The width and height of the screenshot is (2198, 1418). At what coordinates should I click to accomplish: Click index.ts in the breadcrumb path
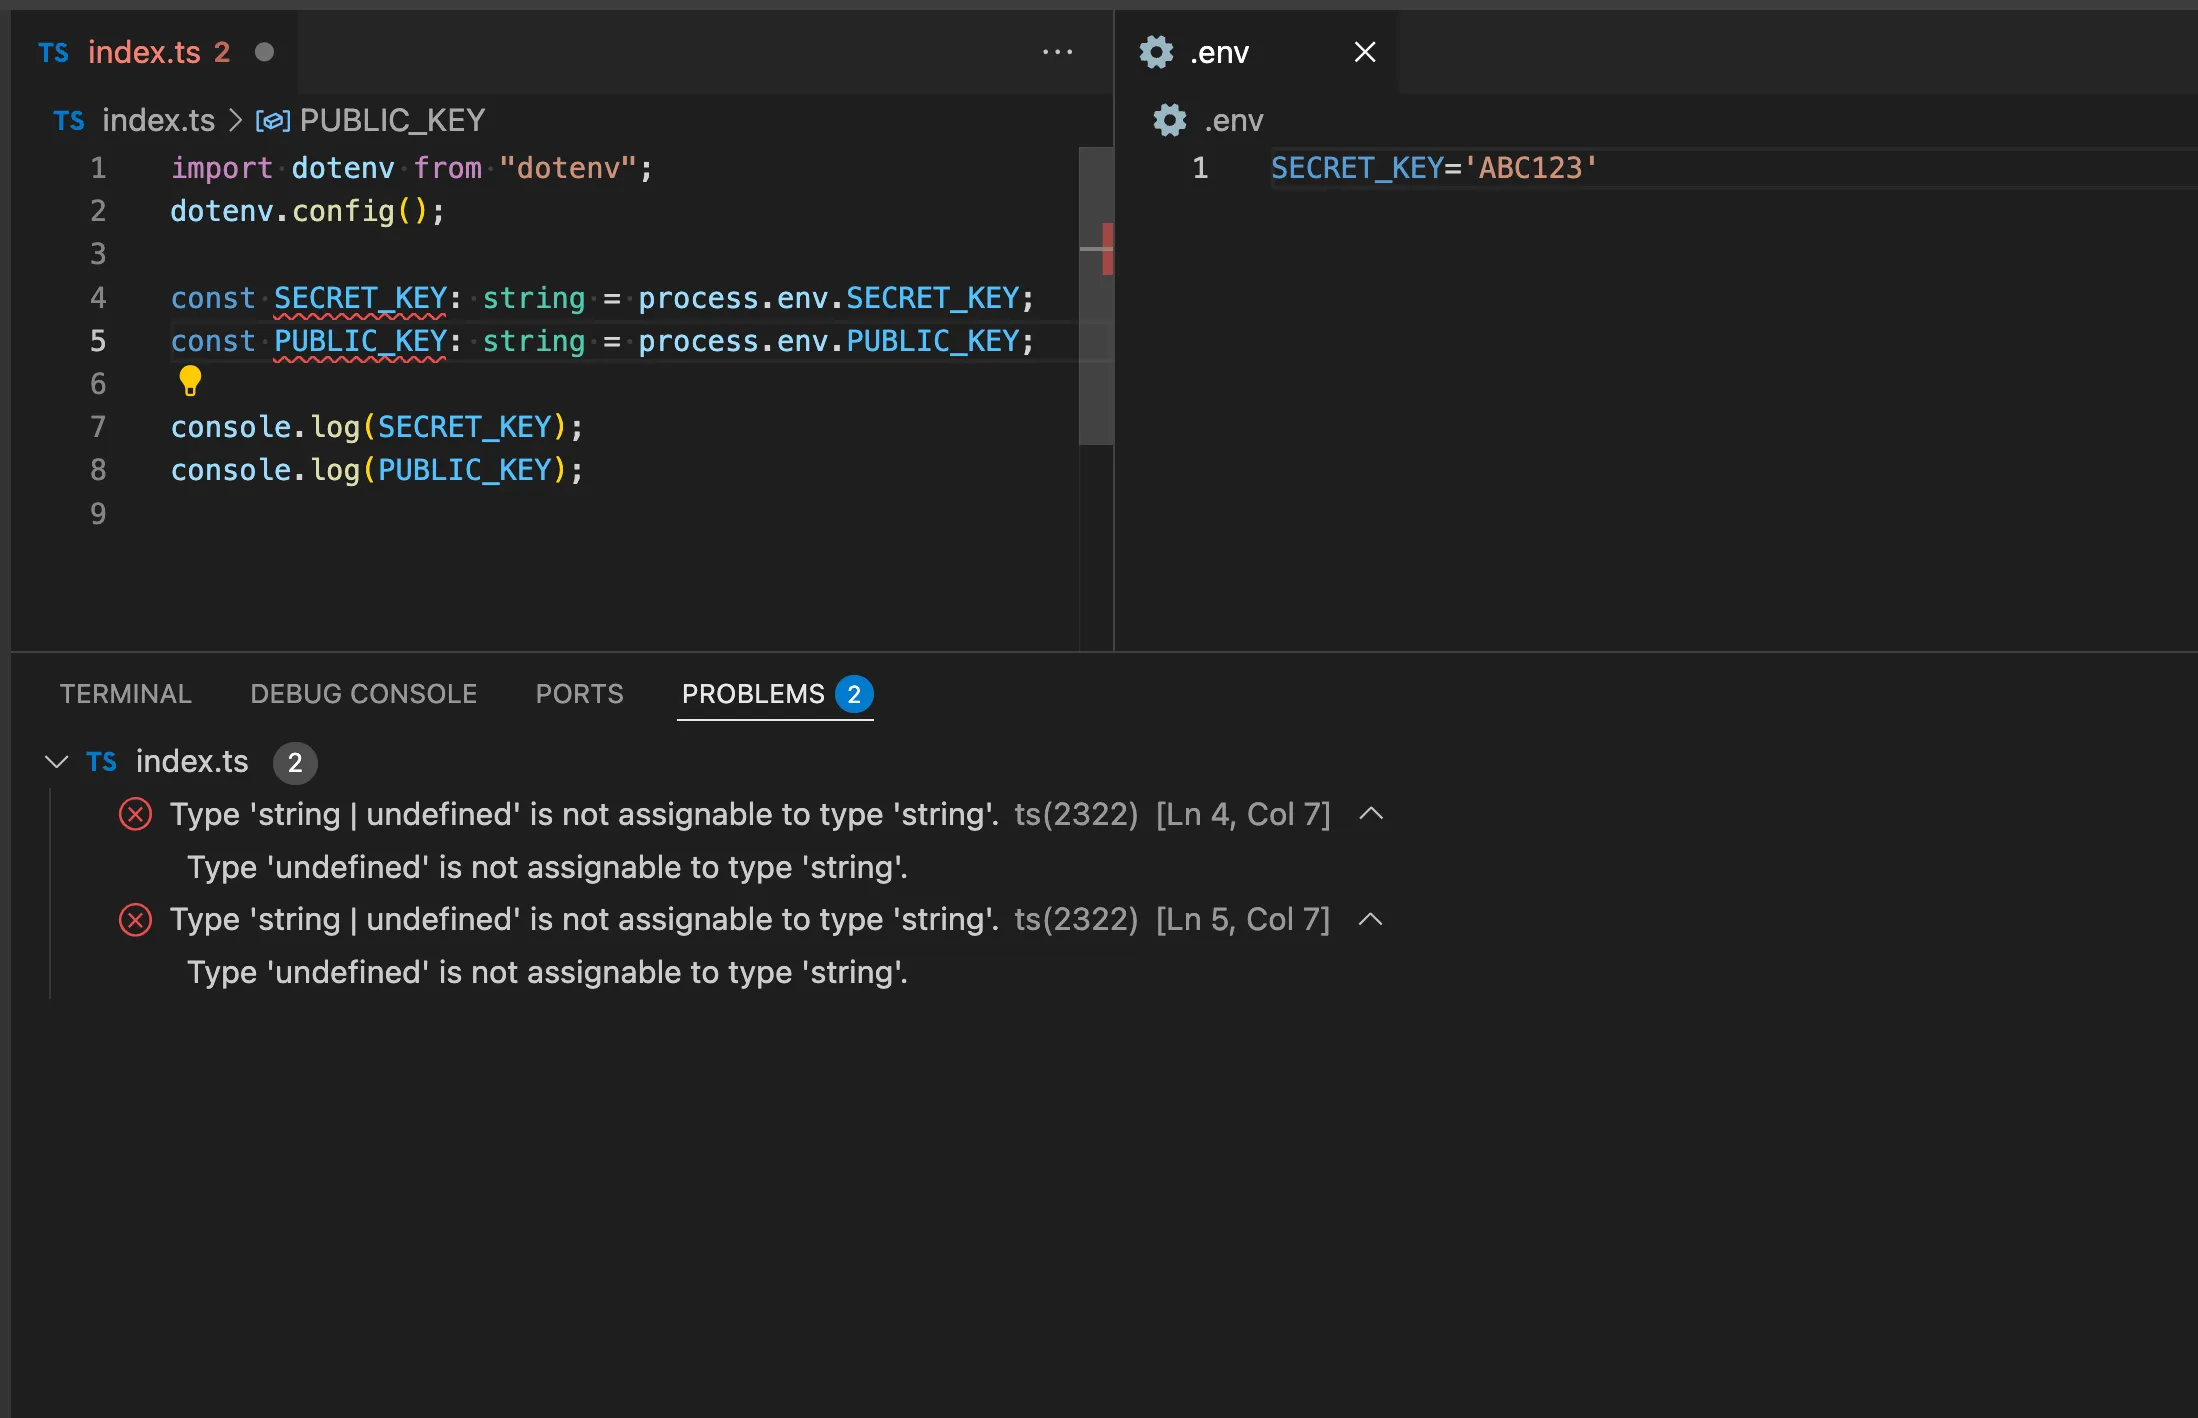pyautogui.click(x=158, y=121)
